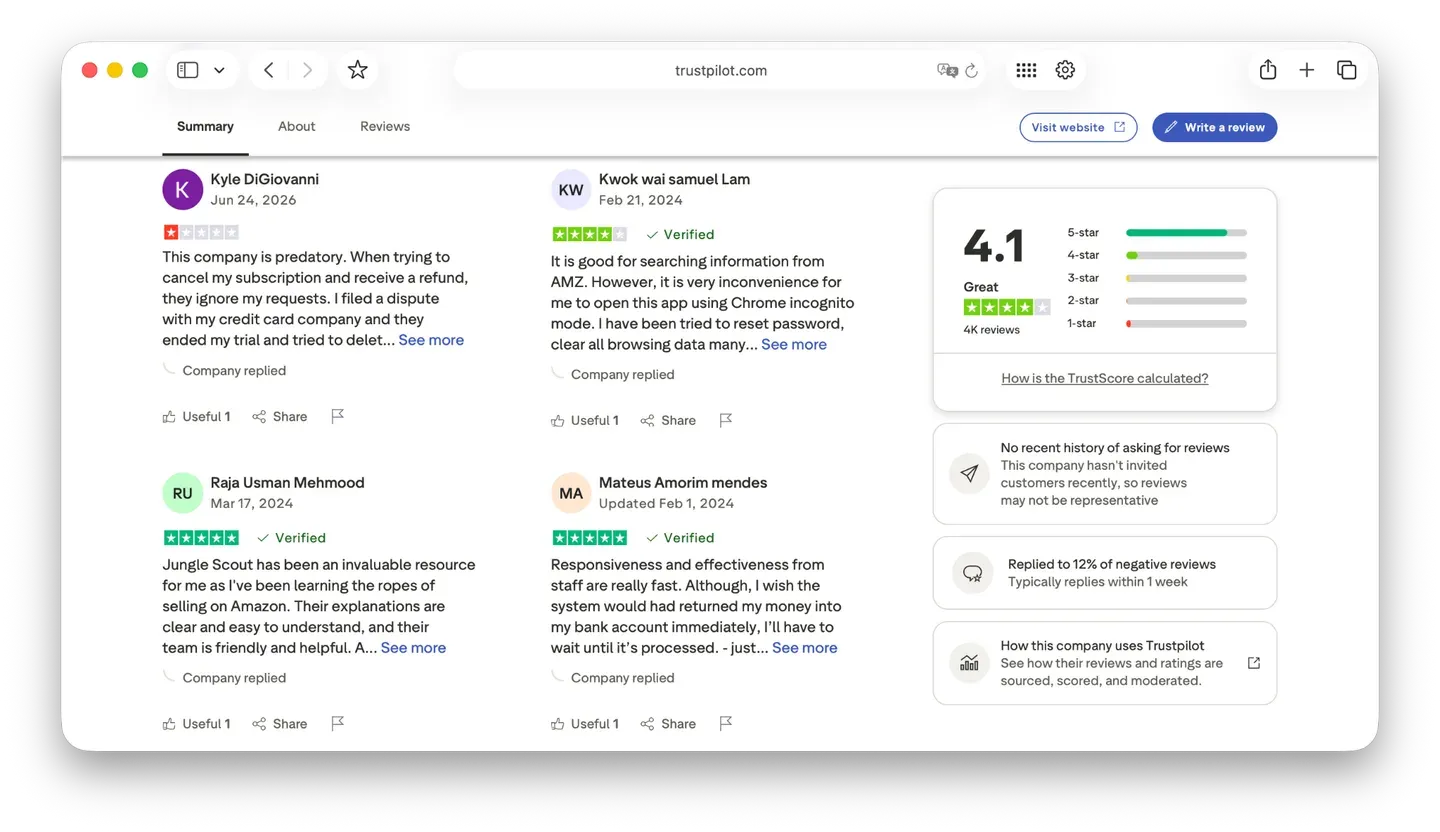The width and height of the screenshot is (1440, 832).
Task: Open How this company uses Trustpilot card
Action: (1104, 663)
